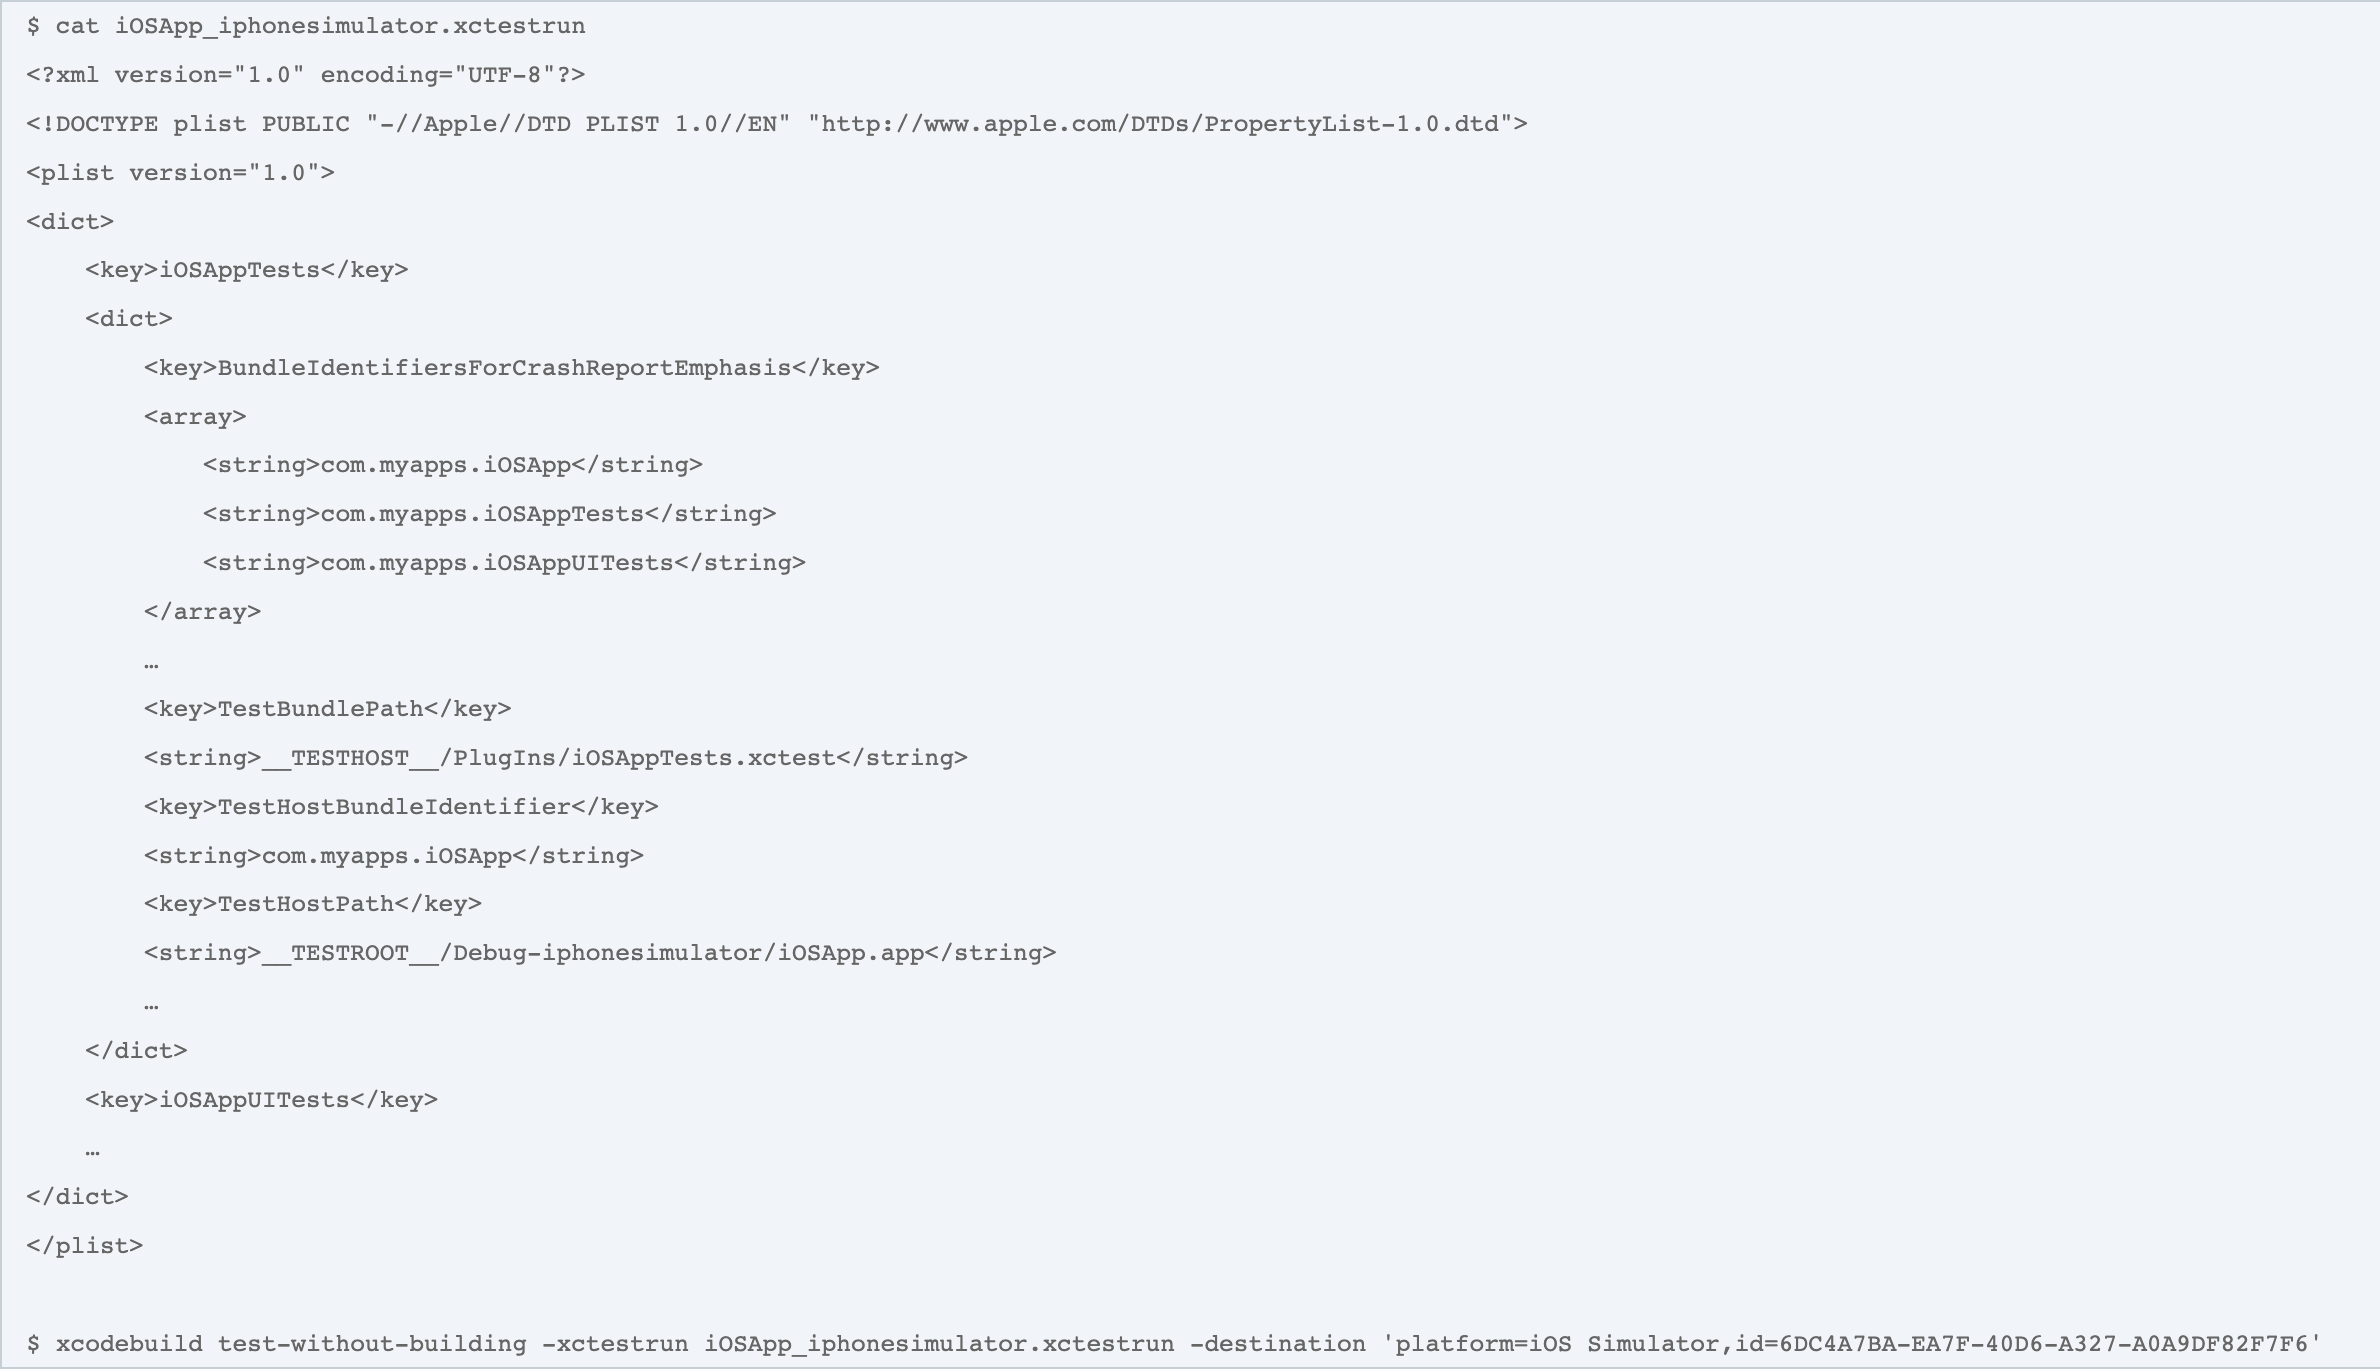The width and height of the screenshot is (2380, 1370).
Task: Click the BundleIdentifiersForCrashReportEmphasis key
Action: point(512,368)
